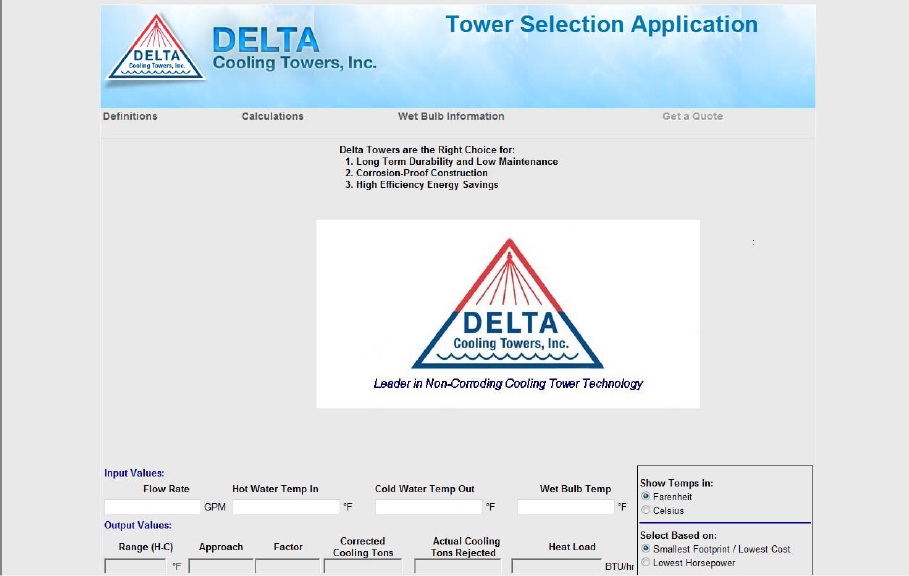Focus the Wet Bulb Temp input field
The image size is (909, 576).
(x=566, y=507)
